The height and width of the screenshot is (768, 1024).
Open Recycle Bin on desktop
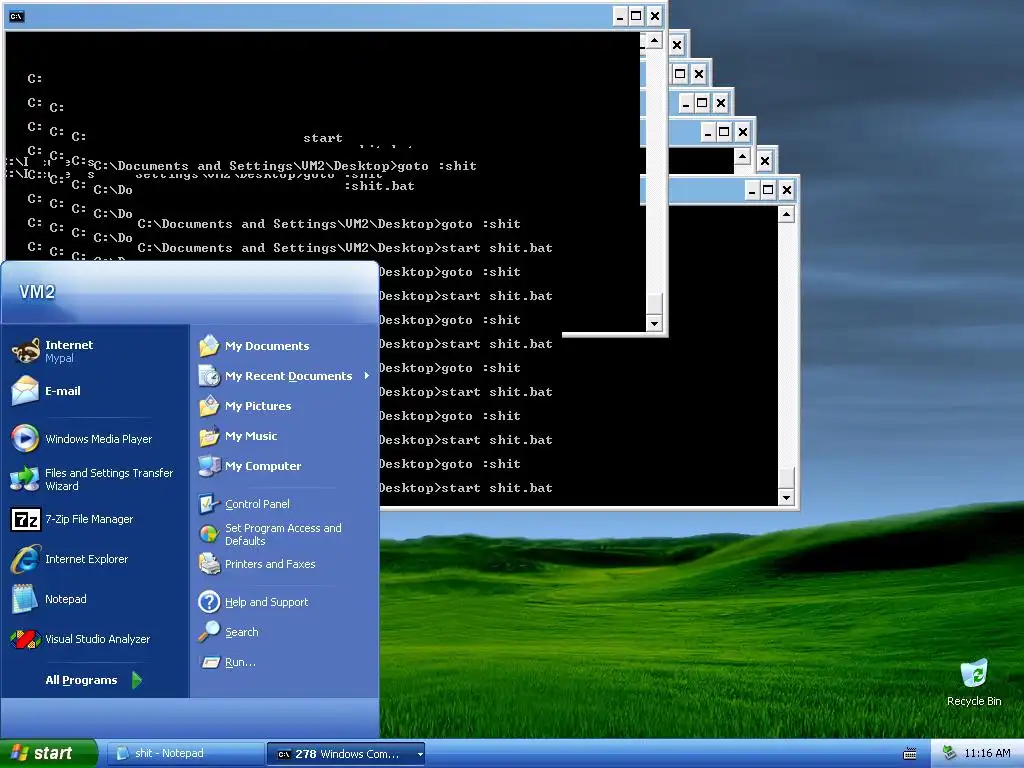(x=974, y=682)
